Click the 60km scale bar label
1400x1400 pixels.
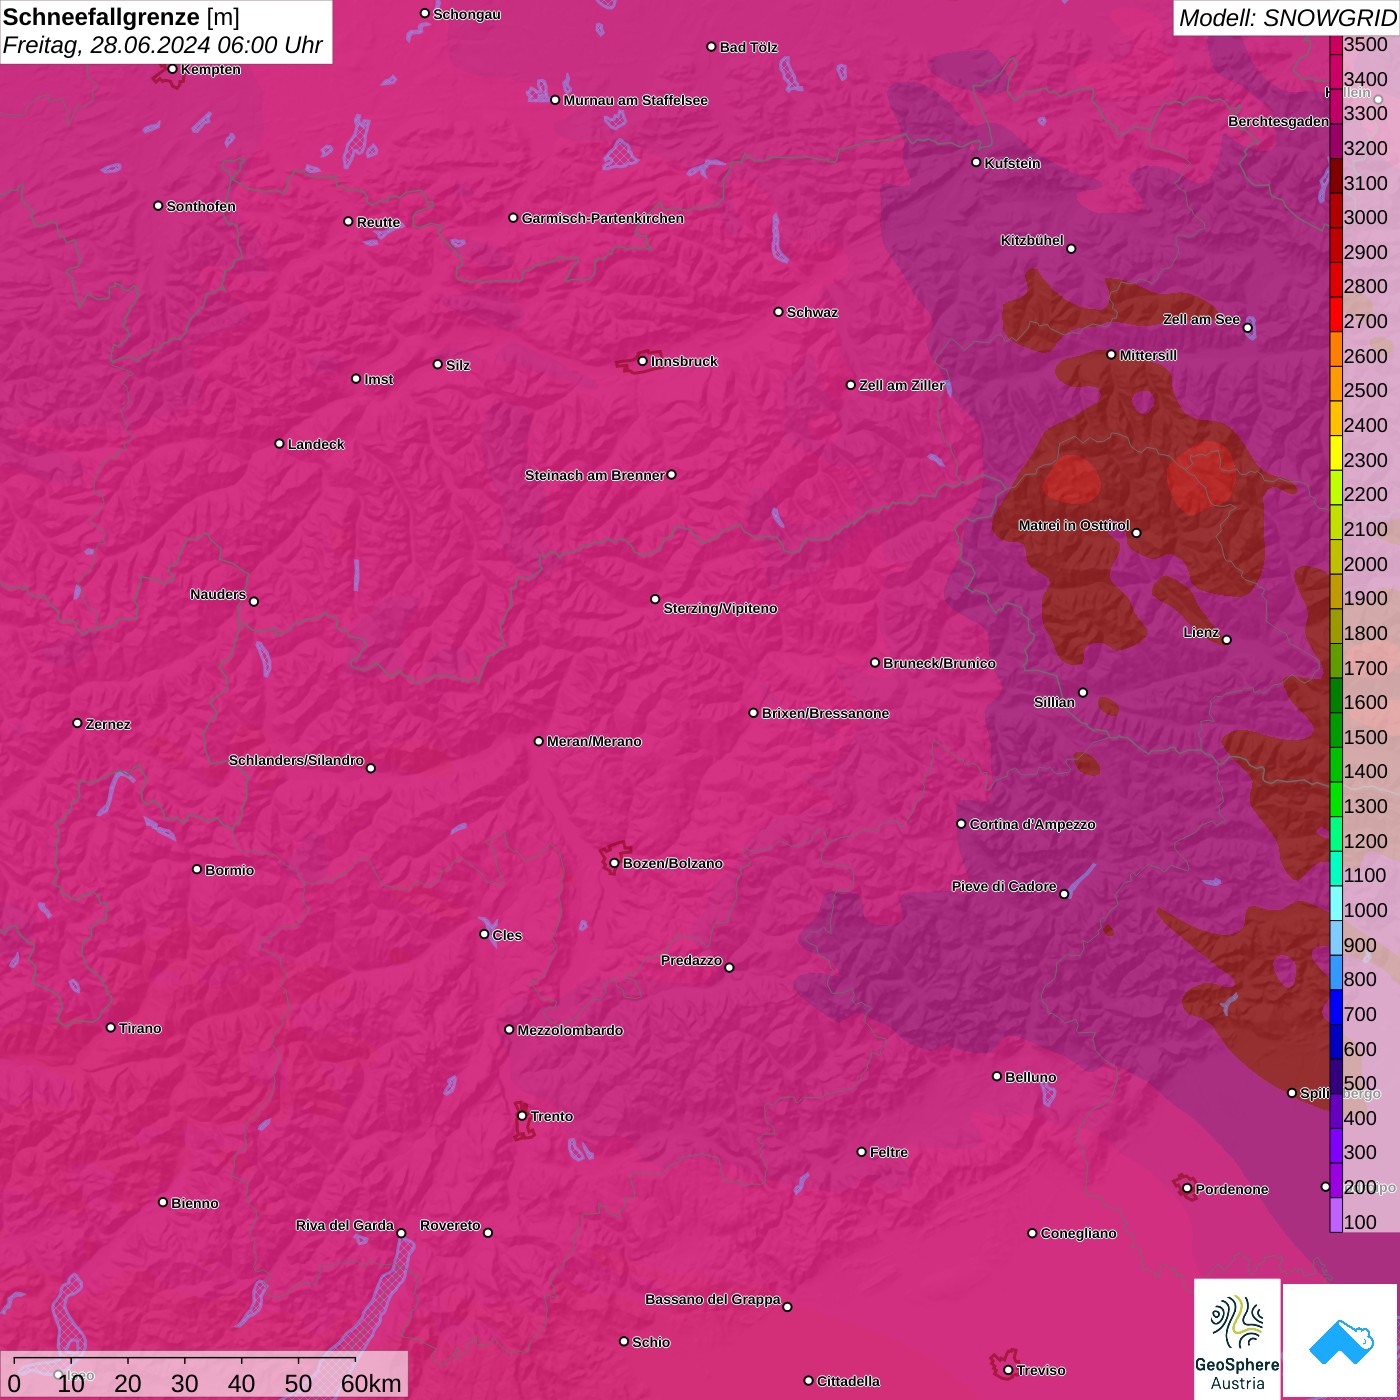click(371, 1383)
